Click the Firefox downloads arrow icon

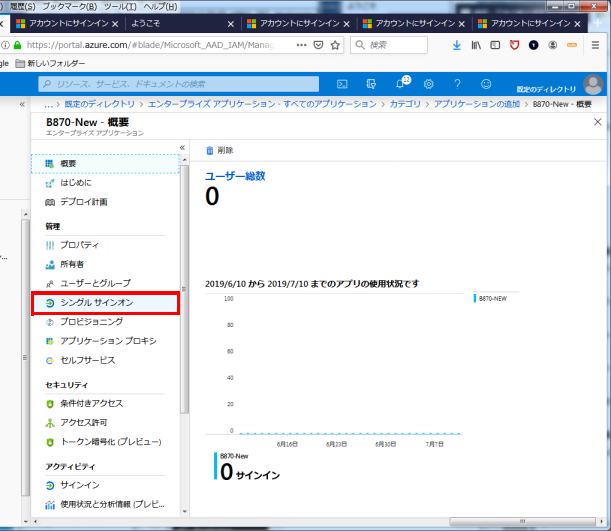point(457,46)
